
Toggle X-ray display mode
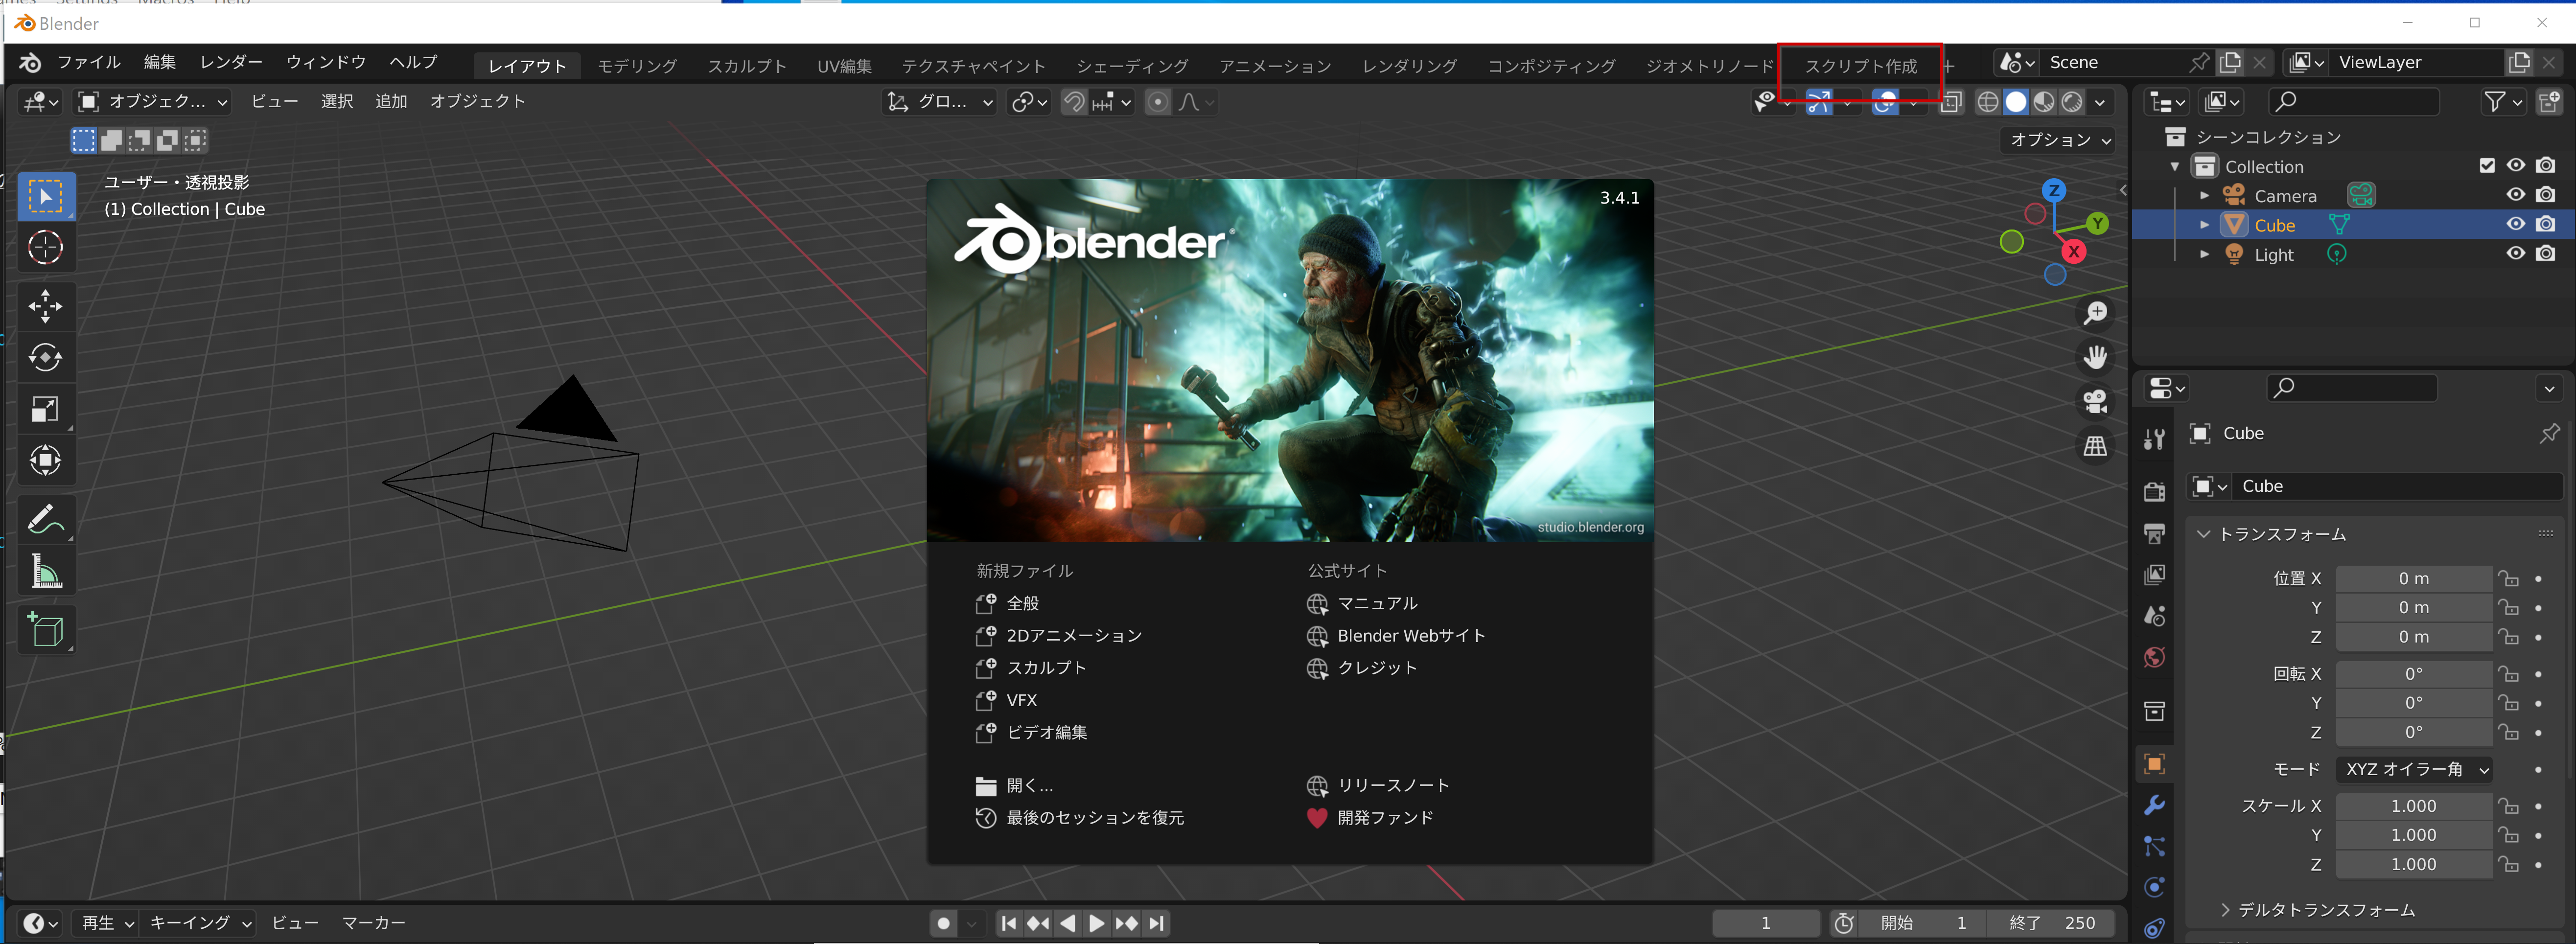pyautogui.click(x=1951, y=102)
